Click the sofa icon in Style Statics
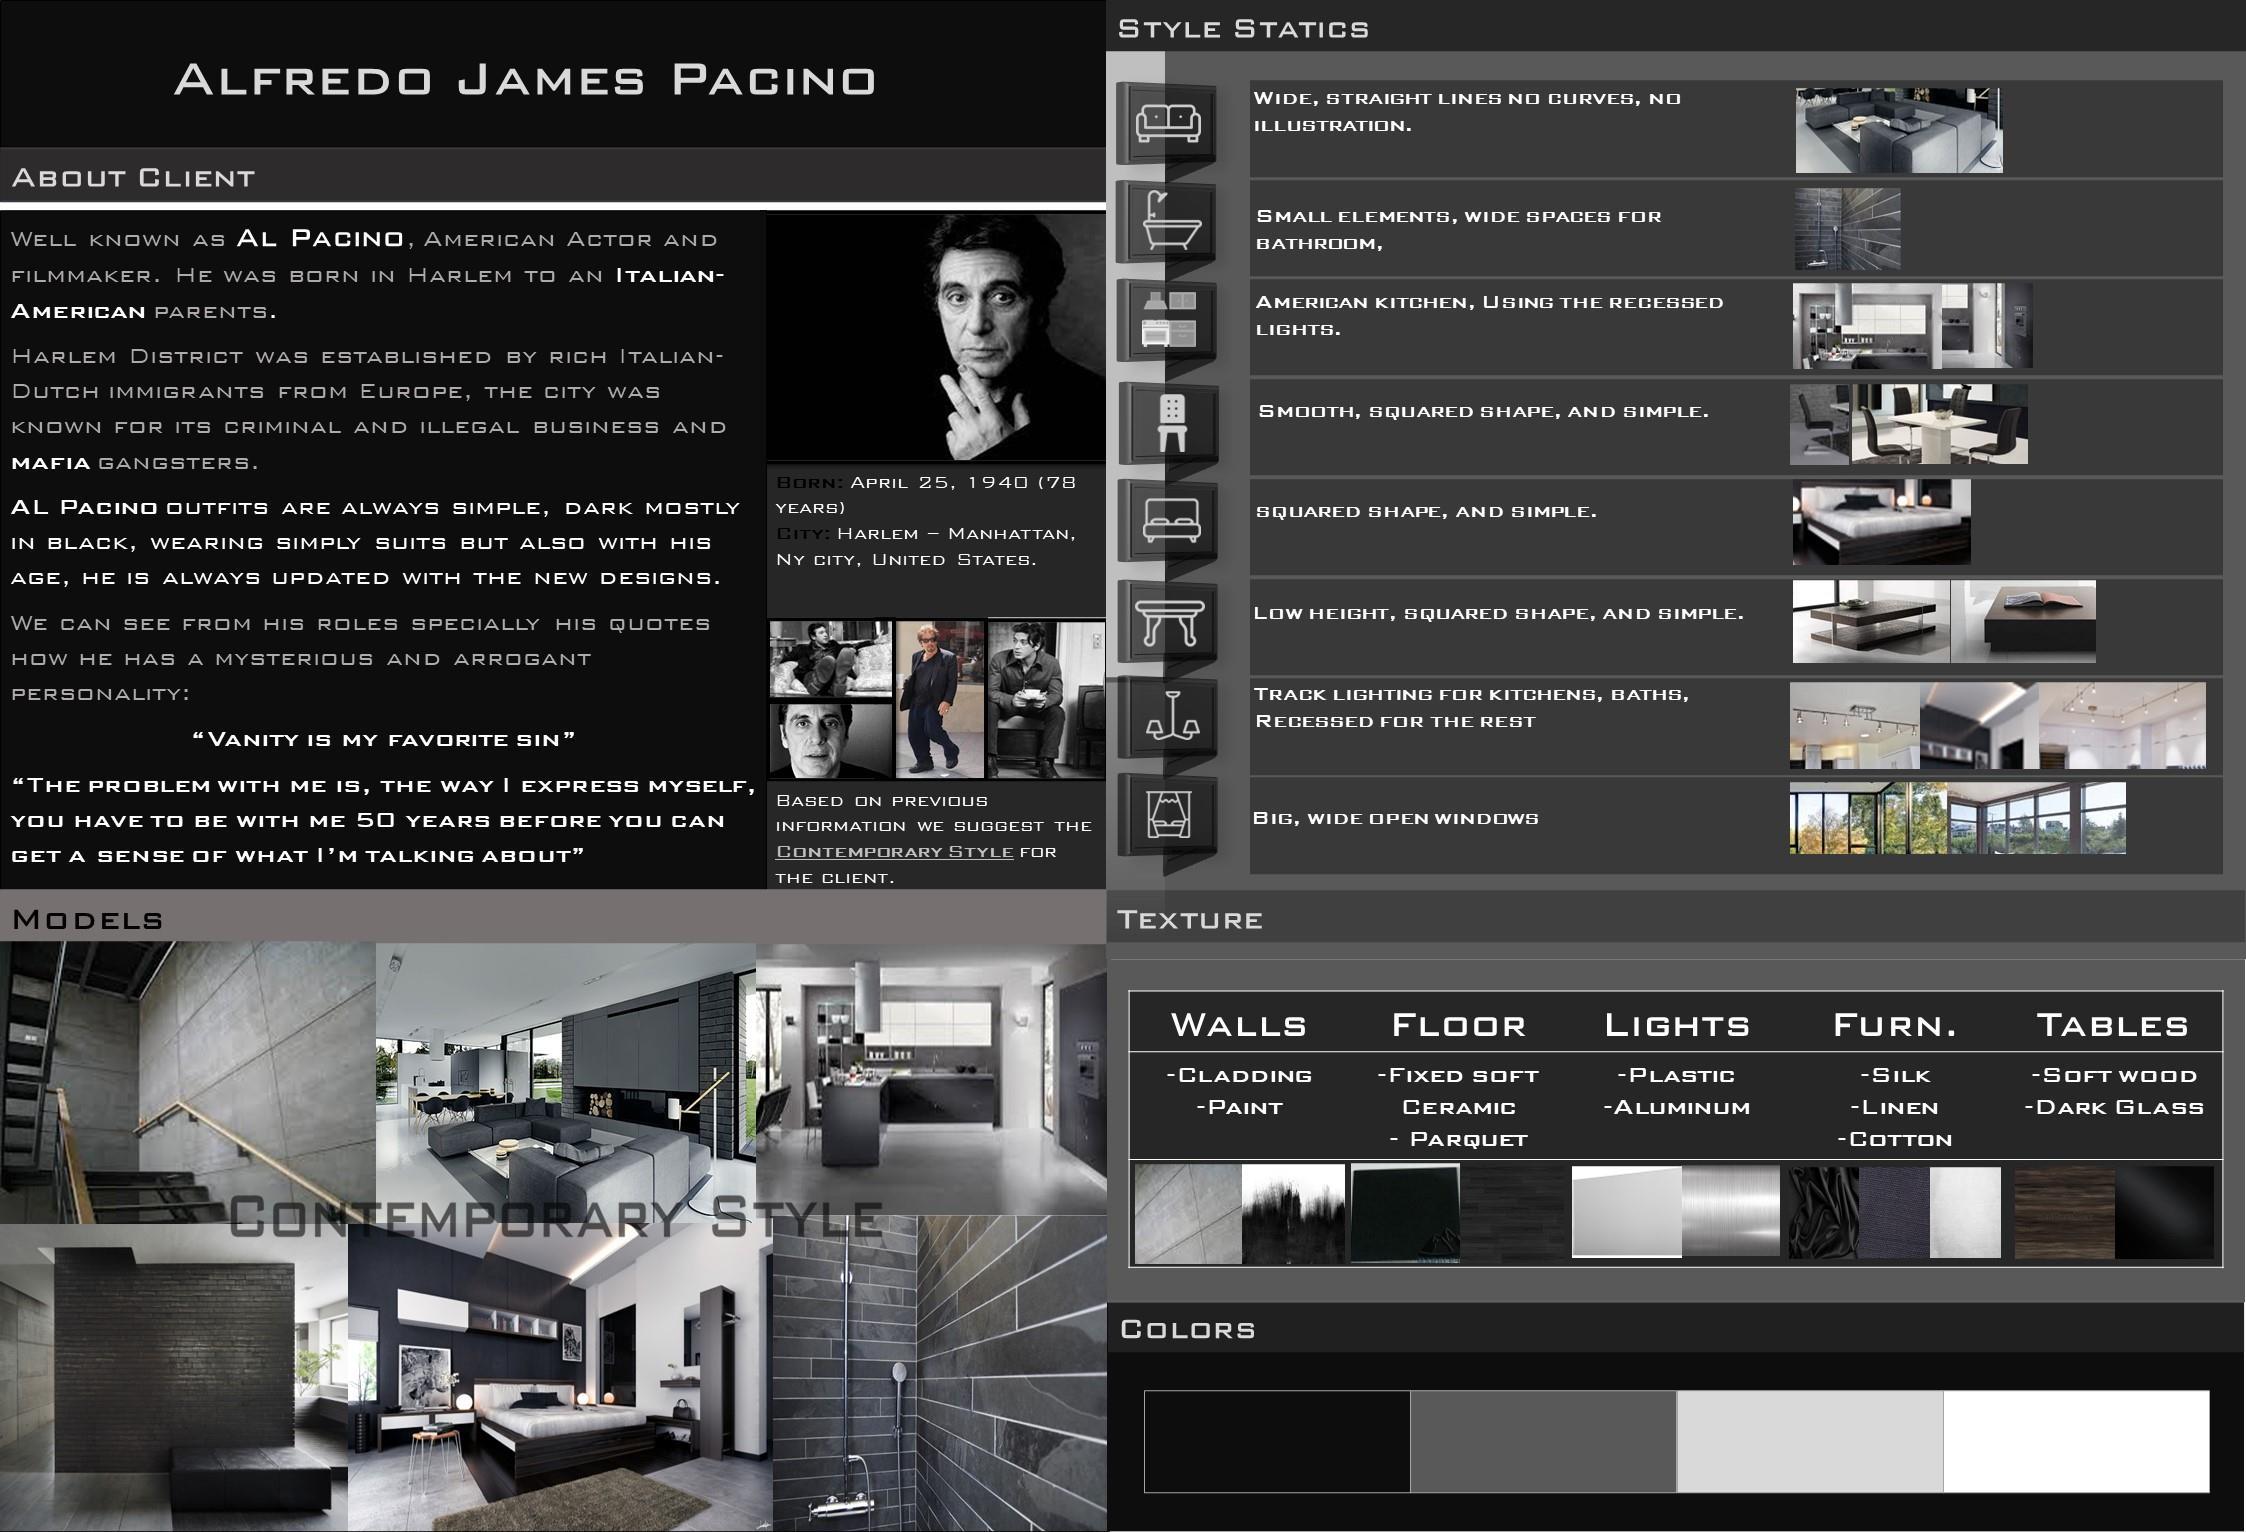2246x1532 pixels. pyautogui.click(x=1167, y=123)
